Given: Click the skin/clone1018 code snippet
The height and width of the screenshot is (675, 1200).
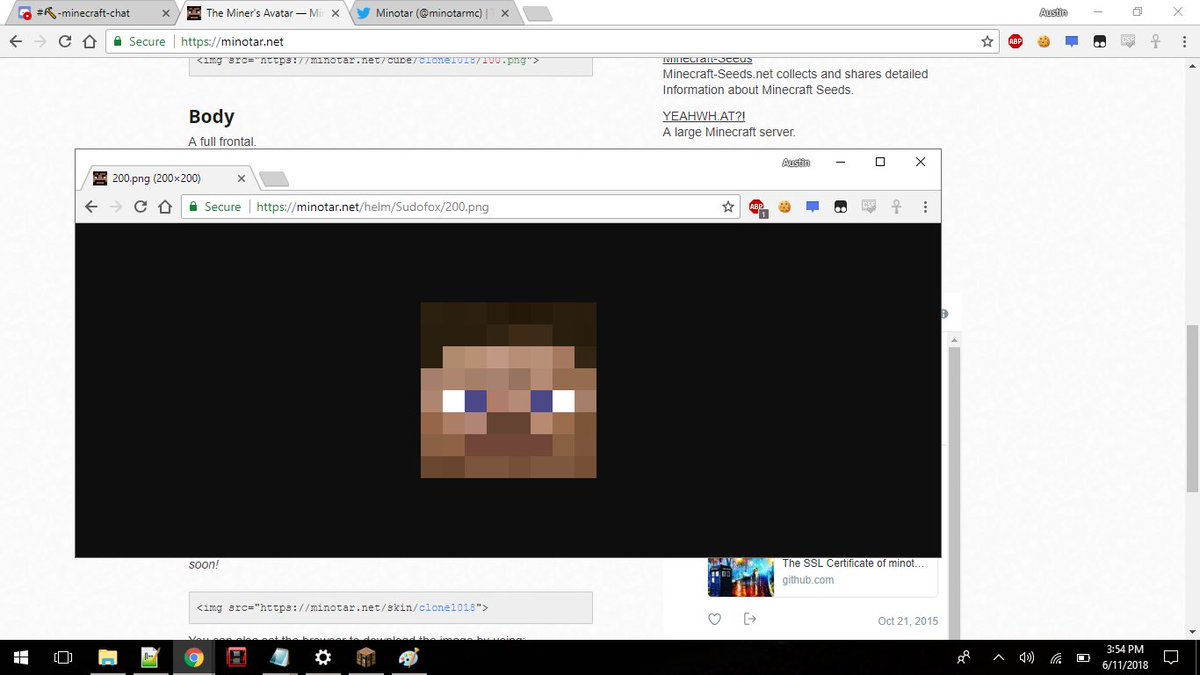Looking at the screenshot, I should 390,607.
